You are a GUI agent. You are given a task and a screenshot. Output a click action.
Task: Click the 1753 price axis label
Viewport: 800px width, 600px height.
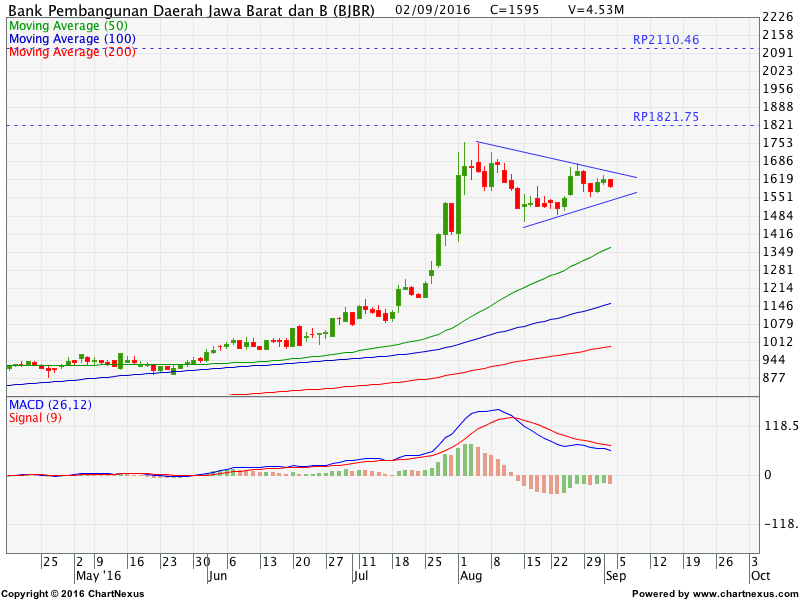pos(778,143)
